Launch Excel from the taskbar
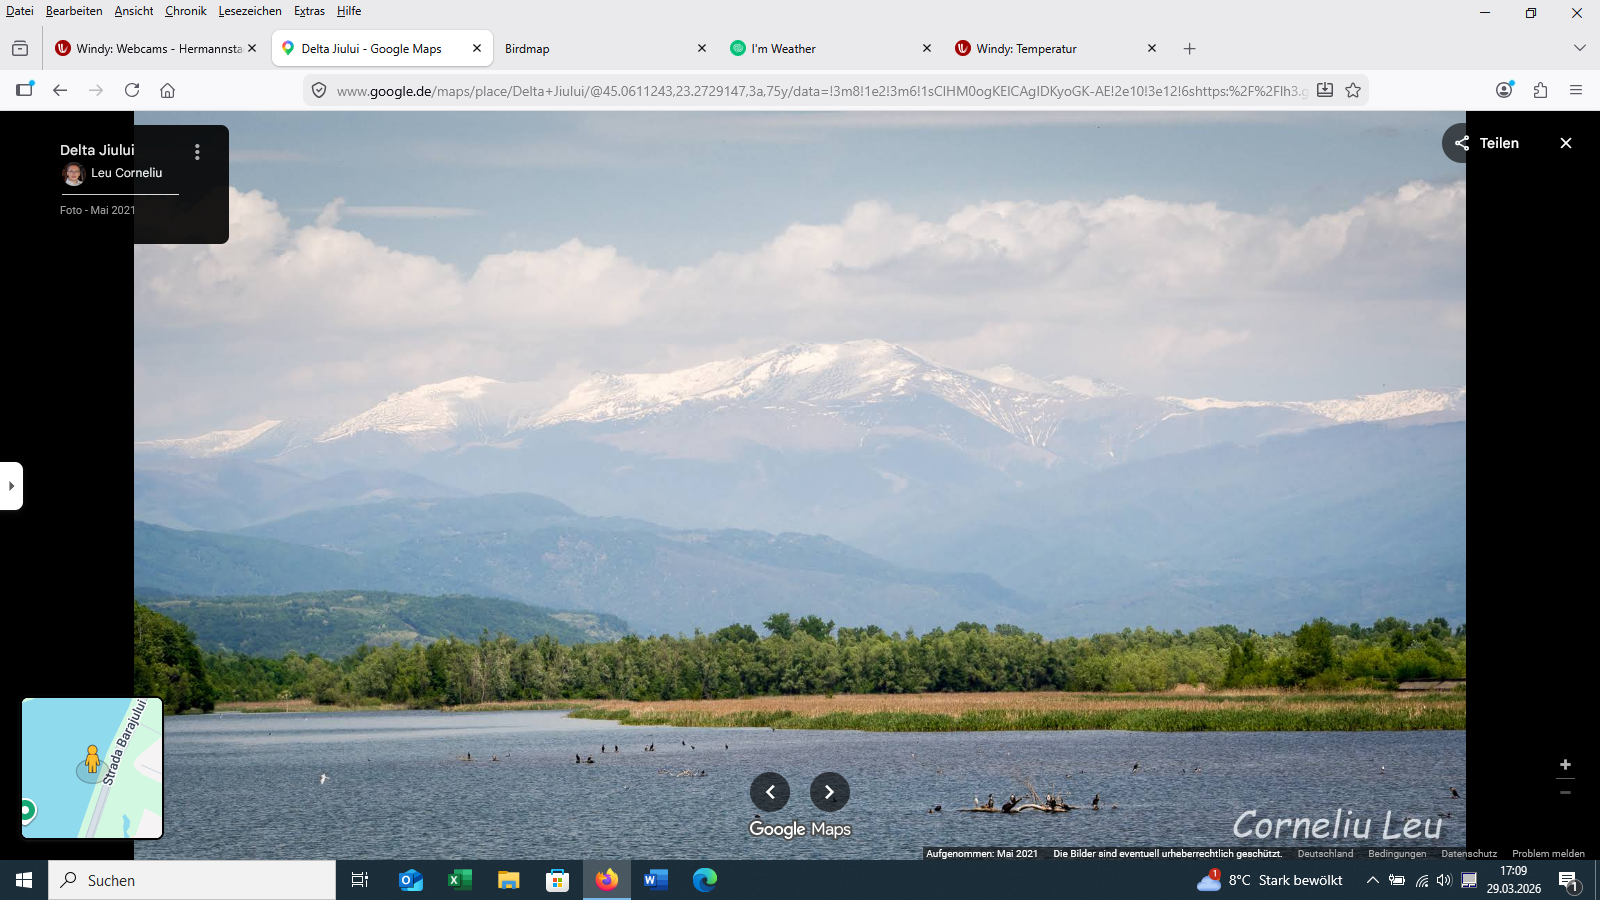 pos(460,880)
